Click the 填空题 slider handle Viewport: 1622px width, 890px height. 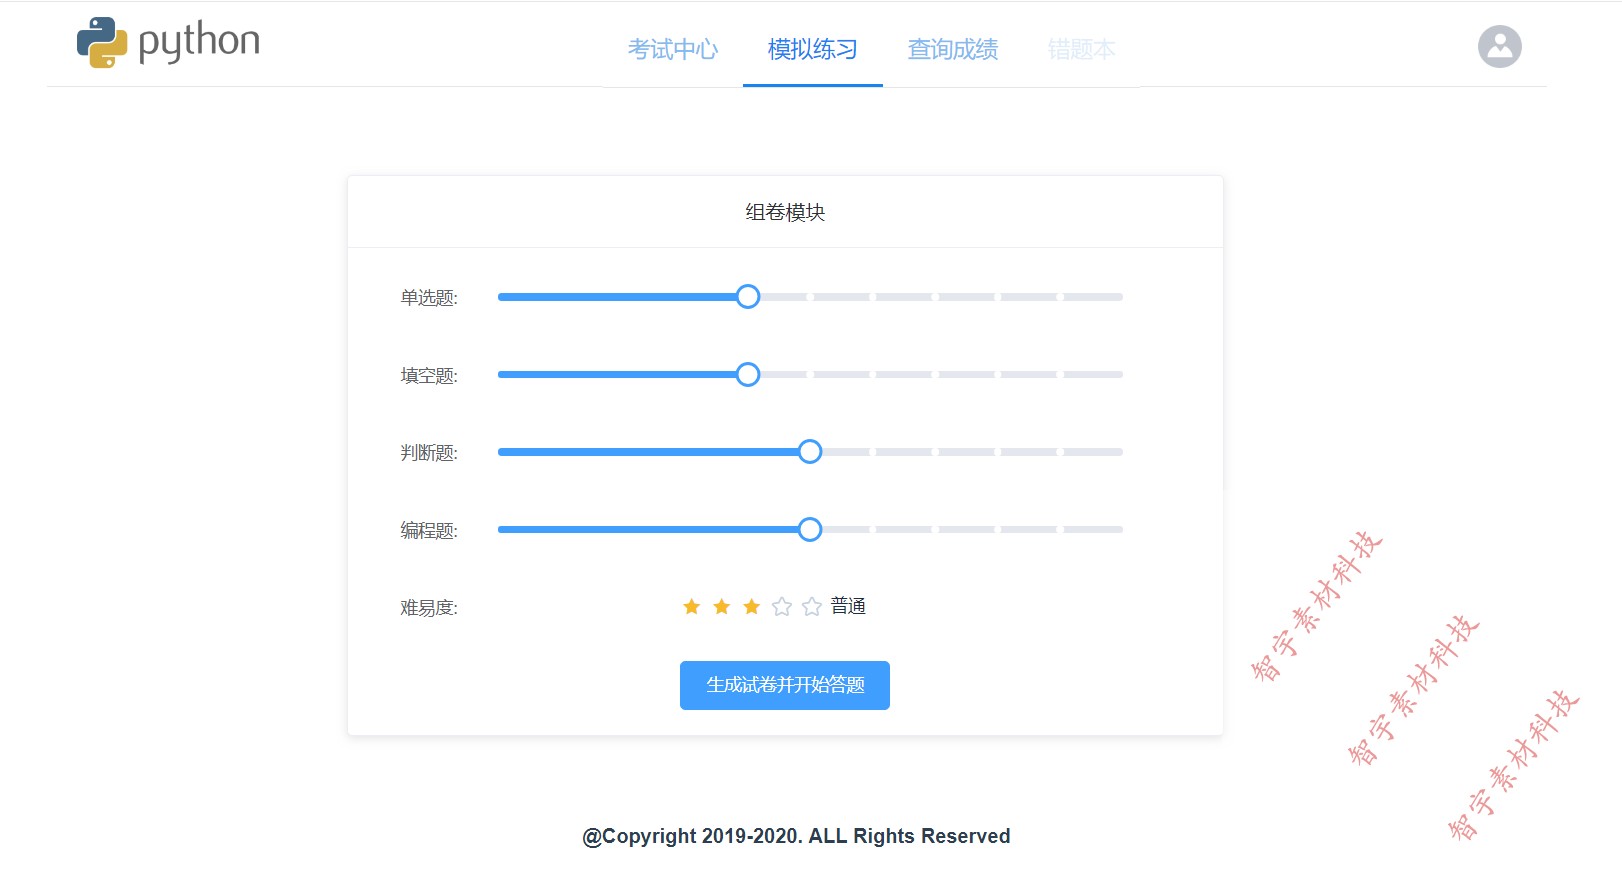[x=747, y=374]
